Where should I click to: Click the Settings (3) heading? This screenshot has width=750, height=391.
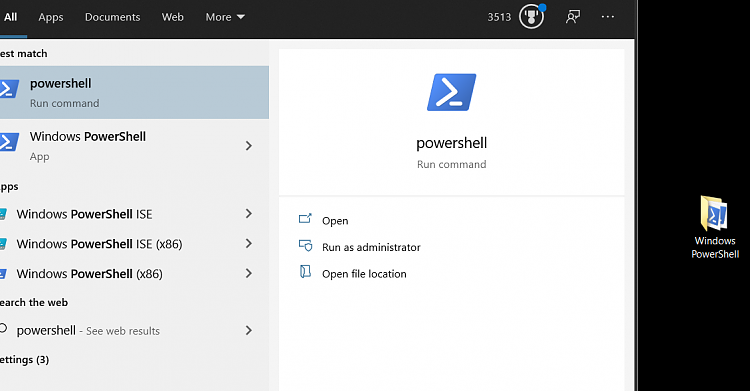click(x=24, y=359)
